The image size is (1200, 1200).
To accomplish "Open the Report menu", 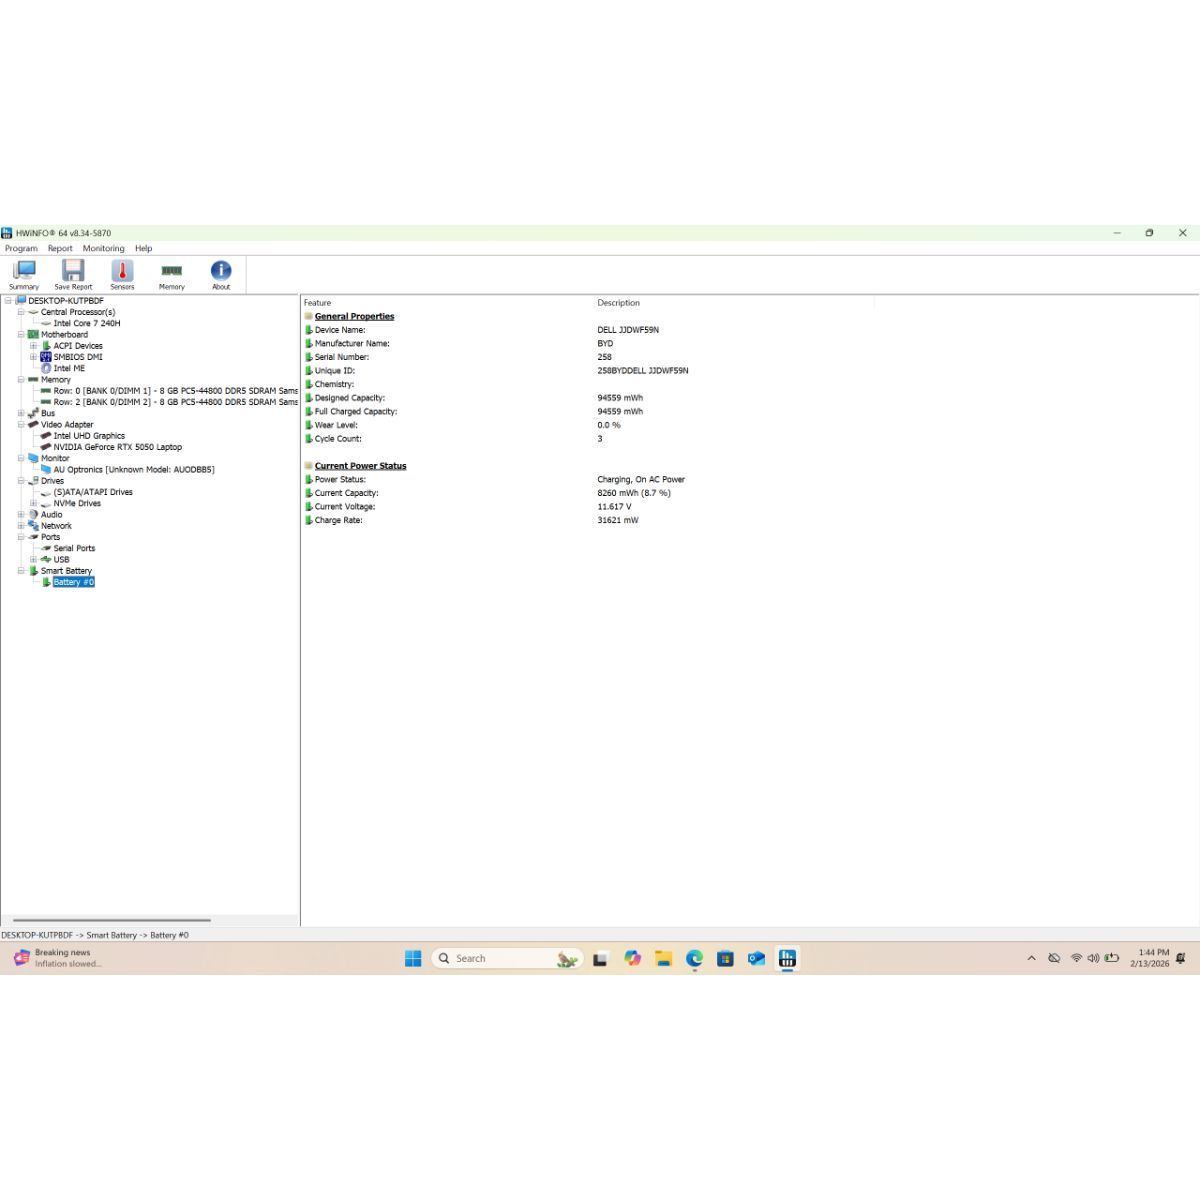I will [60, 248].
